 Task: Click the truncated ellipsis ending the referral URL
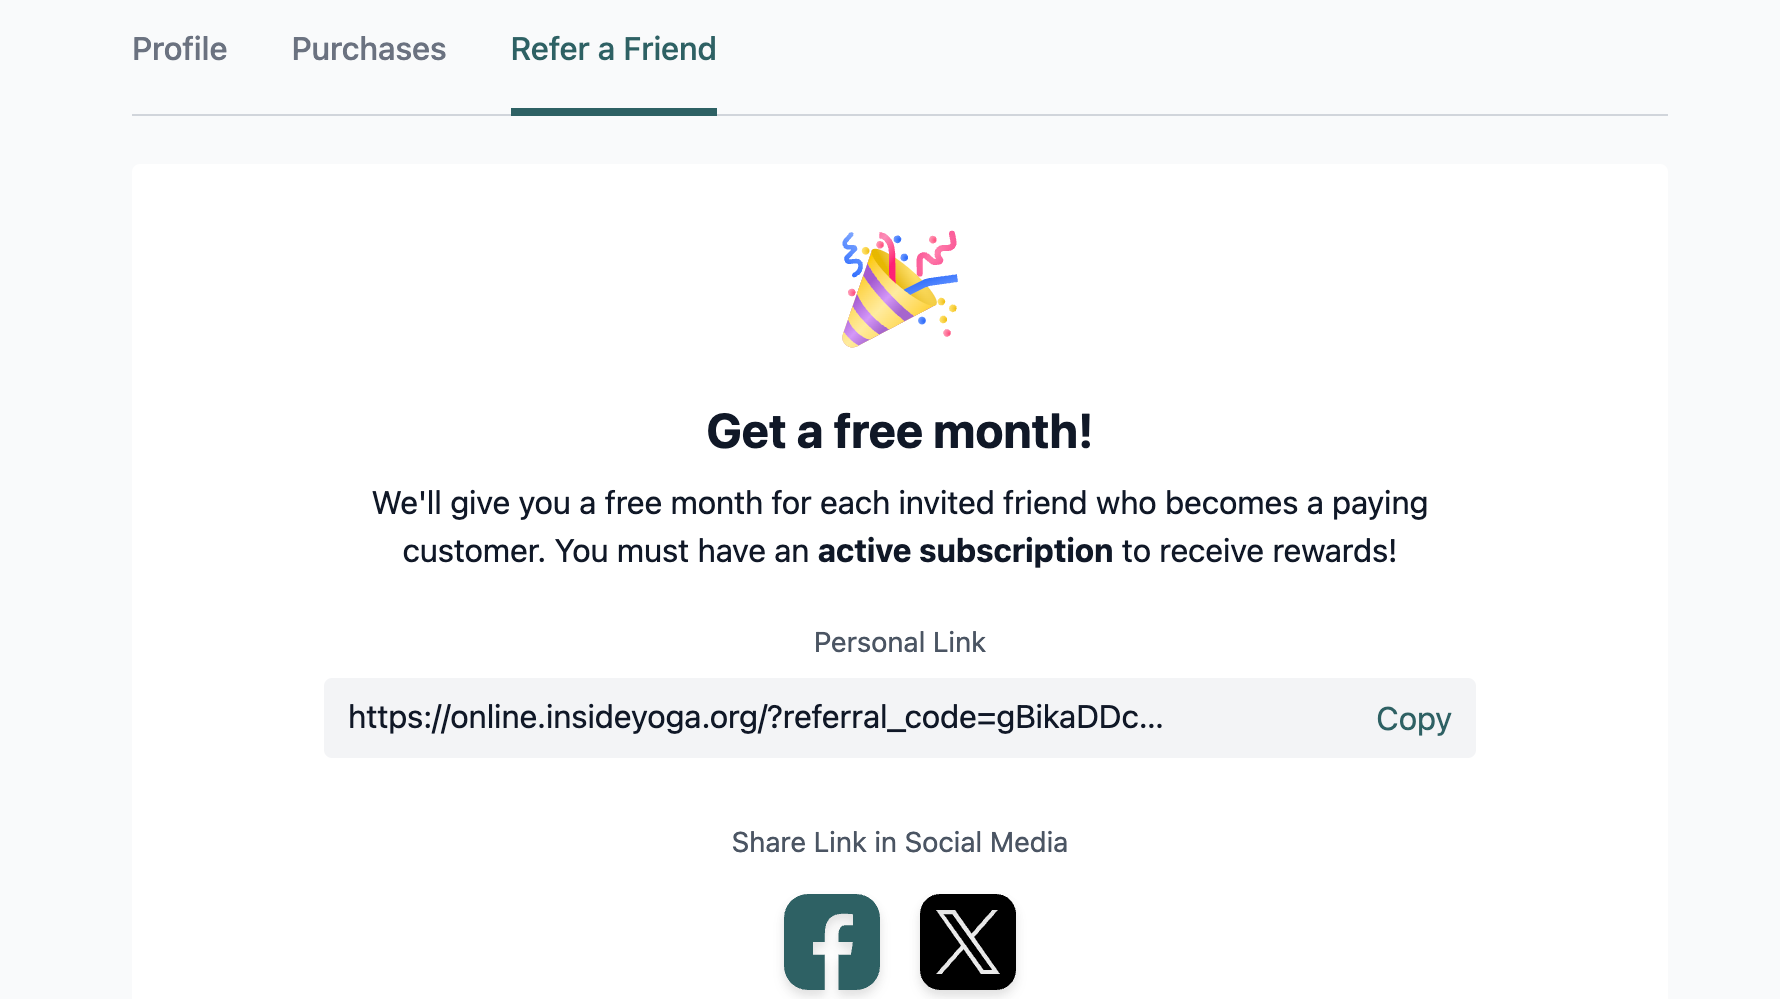coord(1152,718)
